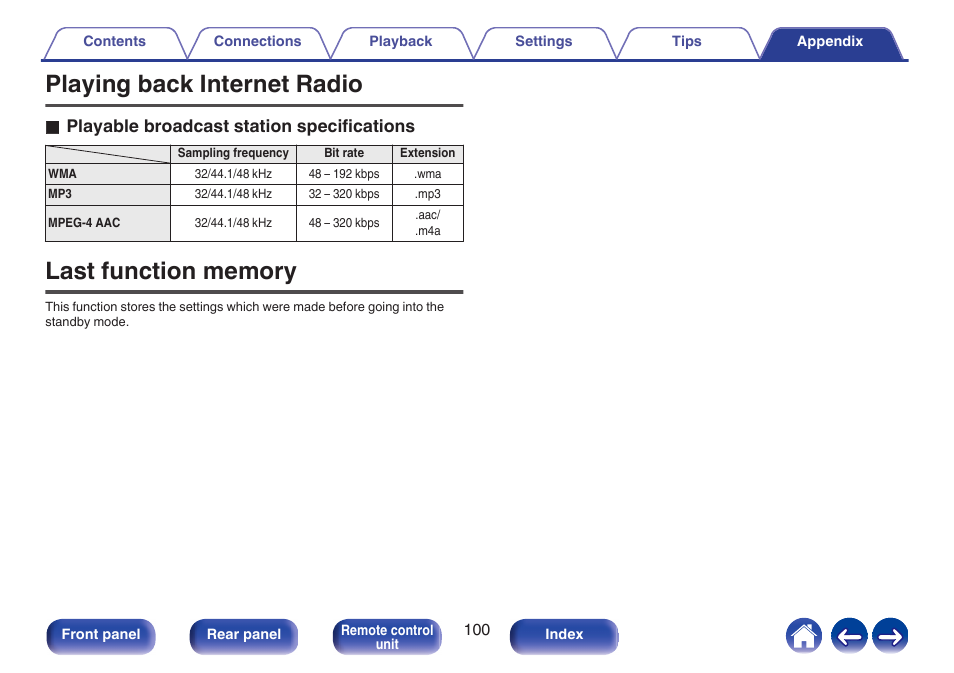
Task: Go to the Tips tab
Action: (x=686, y=42)
